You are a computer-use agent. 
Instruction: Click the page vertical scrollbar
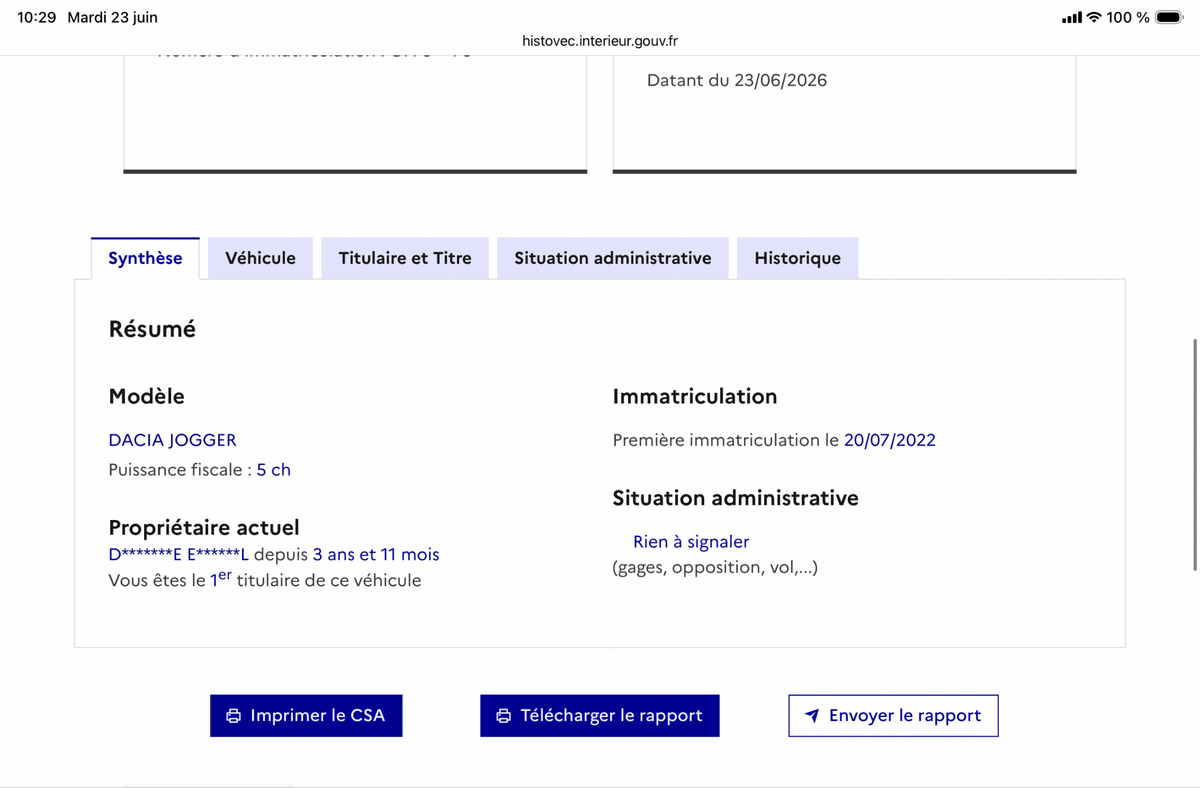click(x=1195, y=455)
